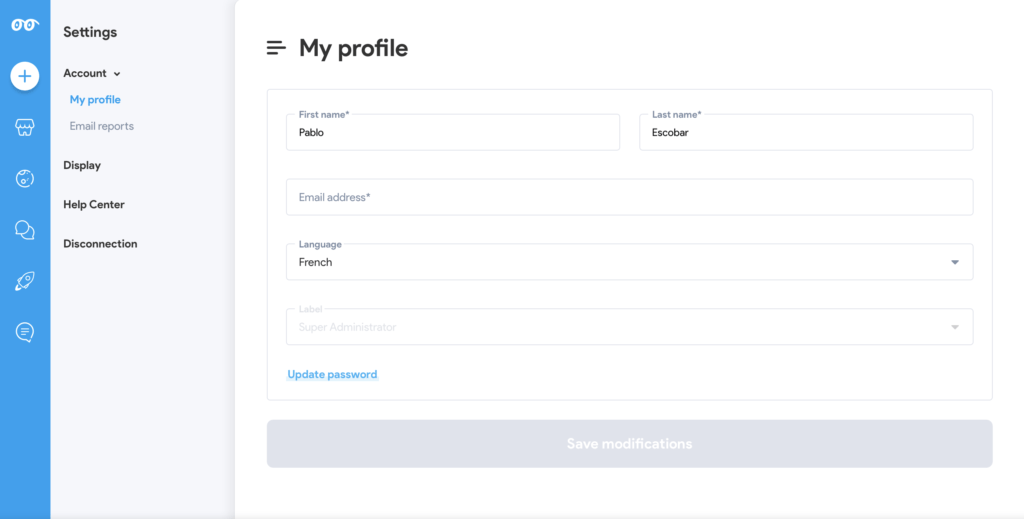Open the Label dropdown arrow
Image resolution: width=1024 pixels, height=519 pixels.
click(955, 327)
